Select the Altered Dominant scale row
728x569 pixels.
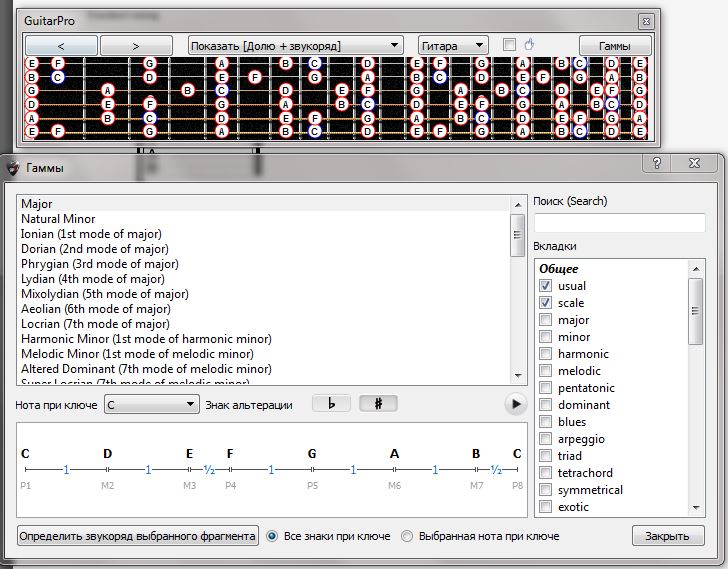pyautogui.click(x=265, y=369)
